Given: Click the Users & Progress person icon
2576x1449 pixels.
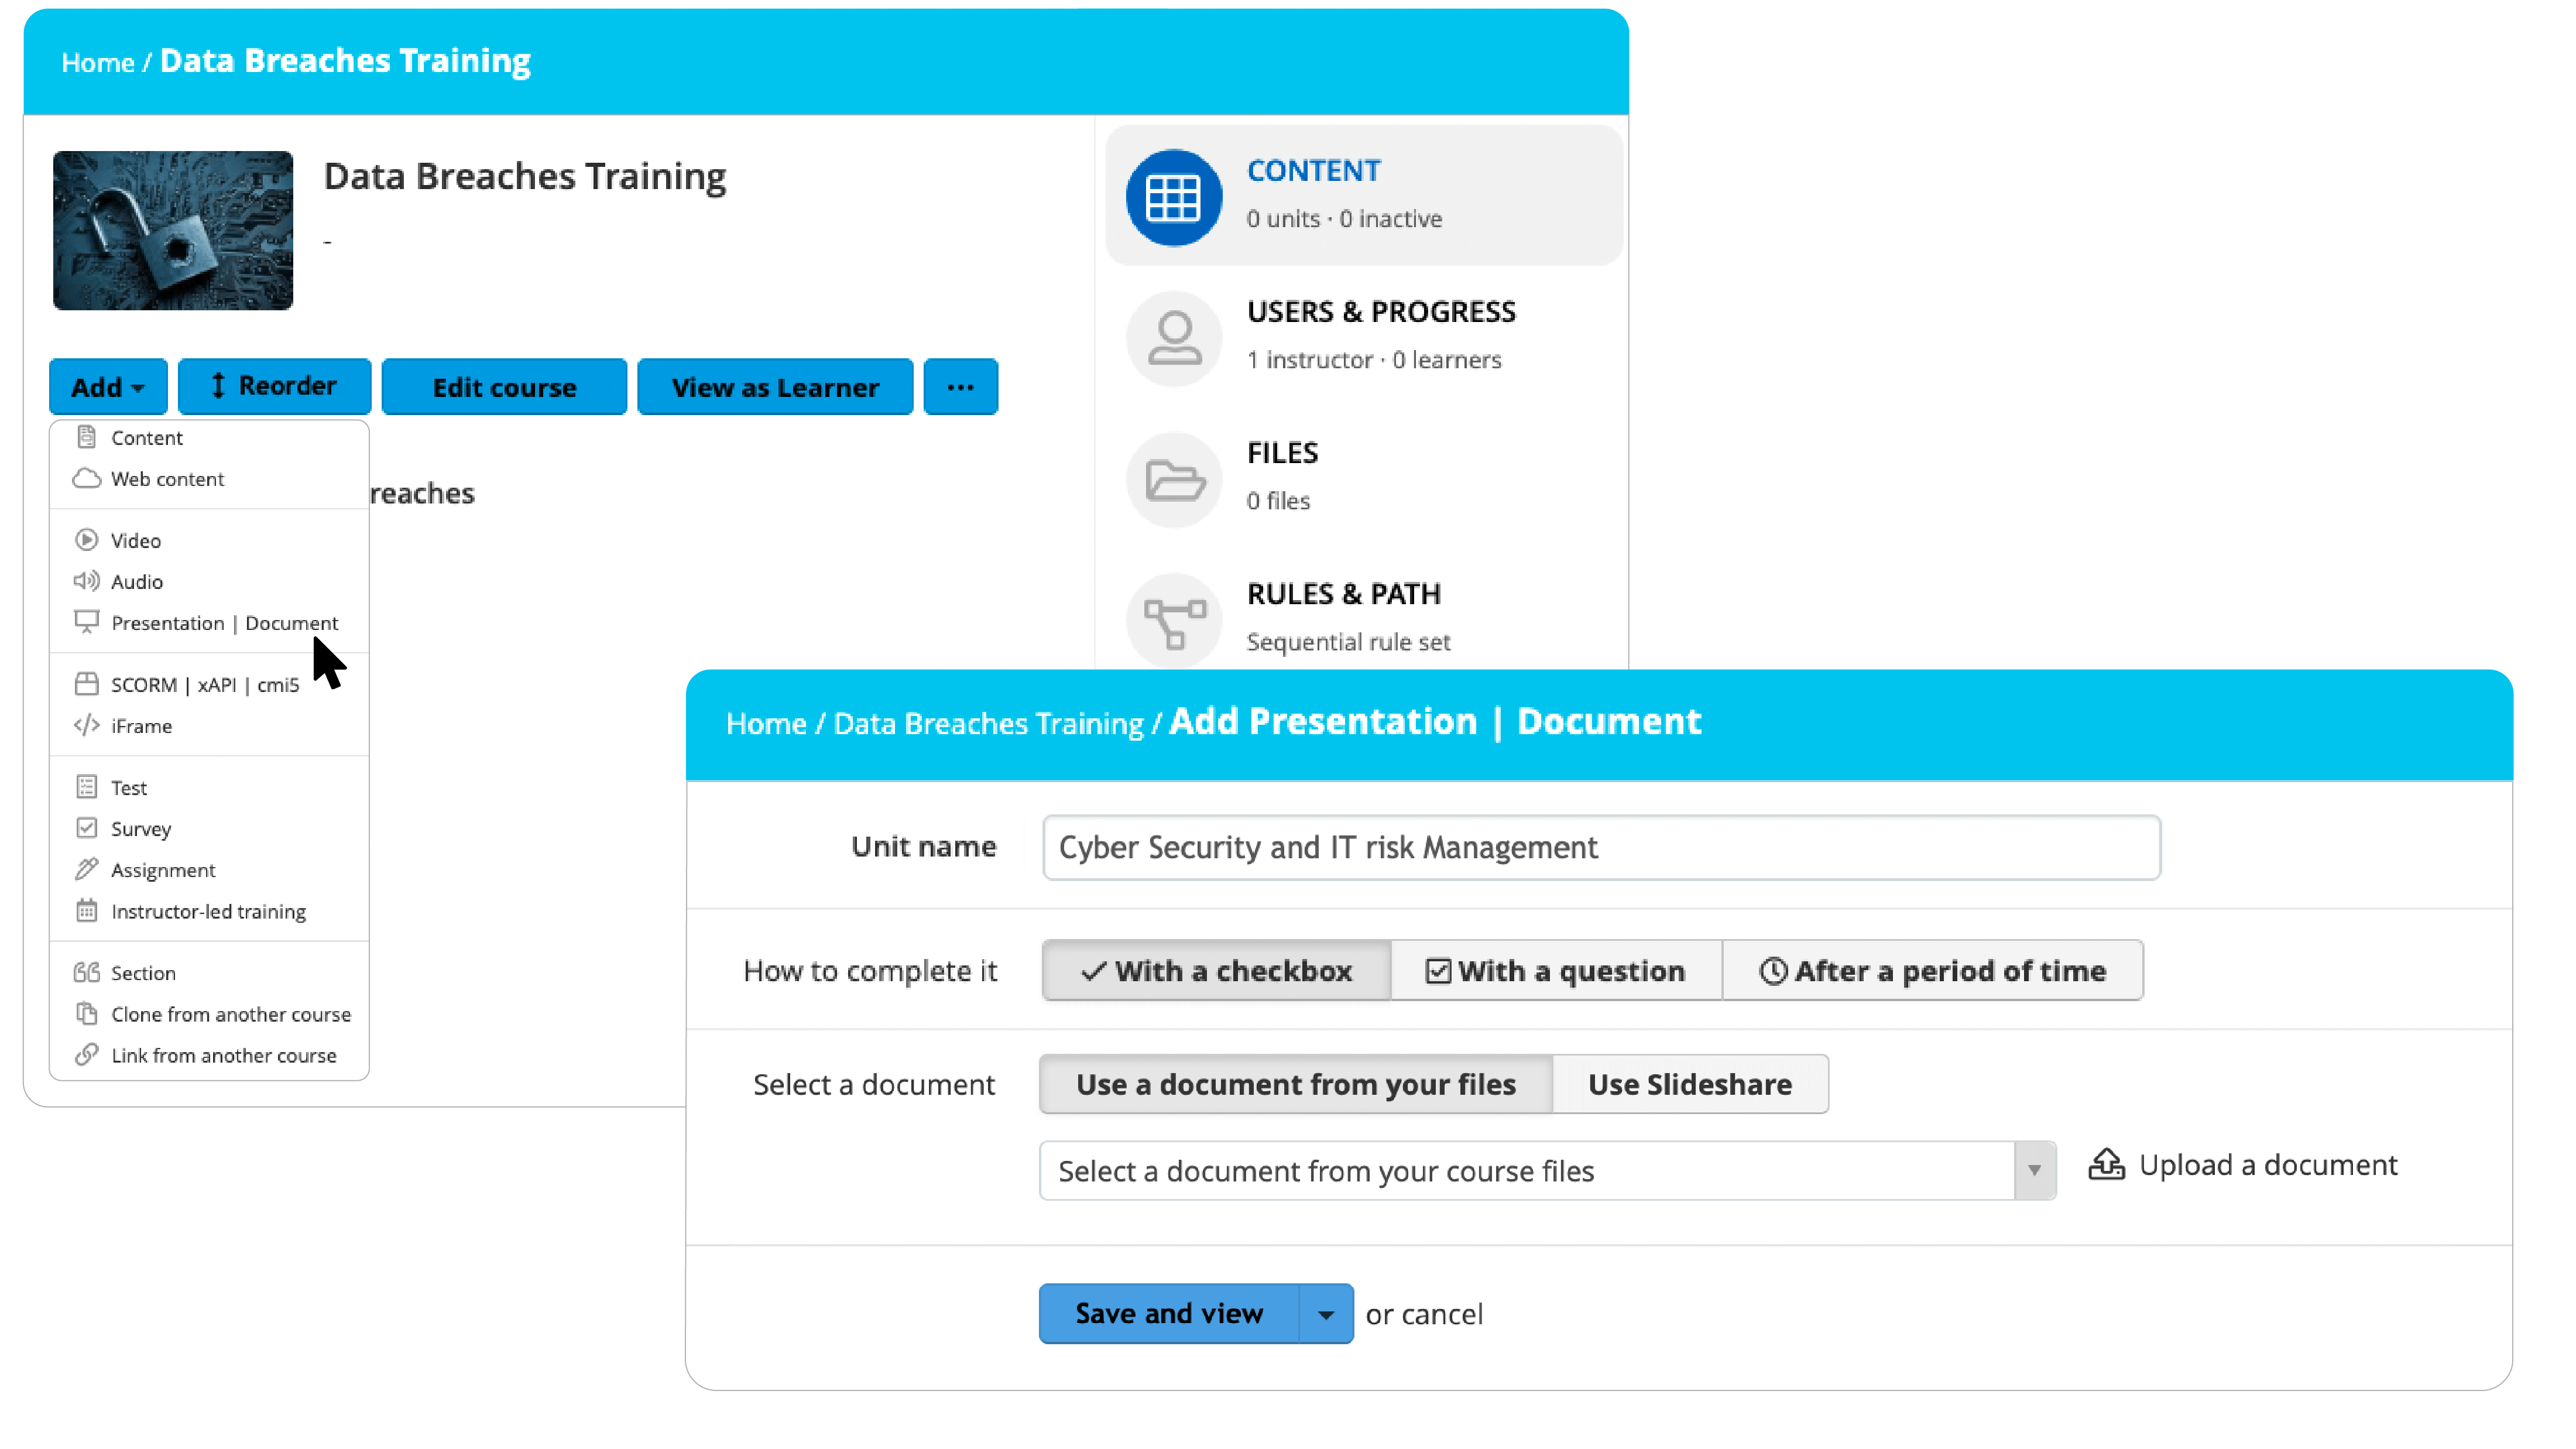Looking at the screenshot, I should click(1173, 337).
